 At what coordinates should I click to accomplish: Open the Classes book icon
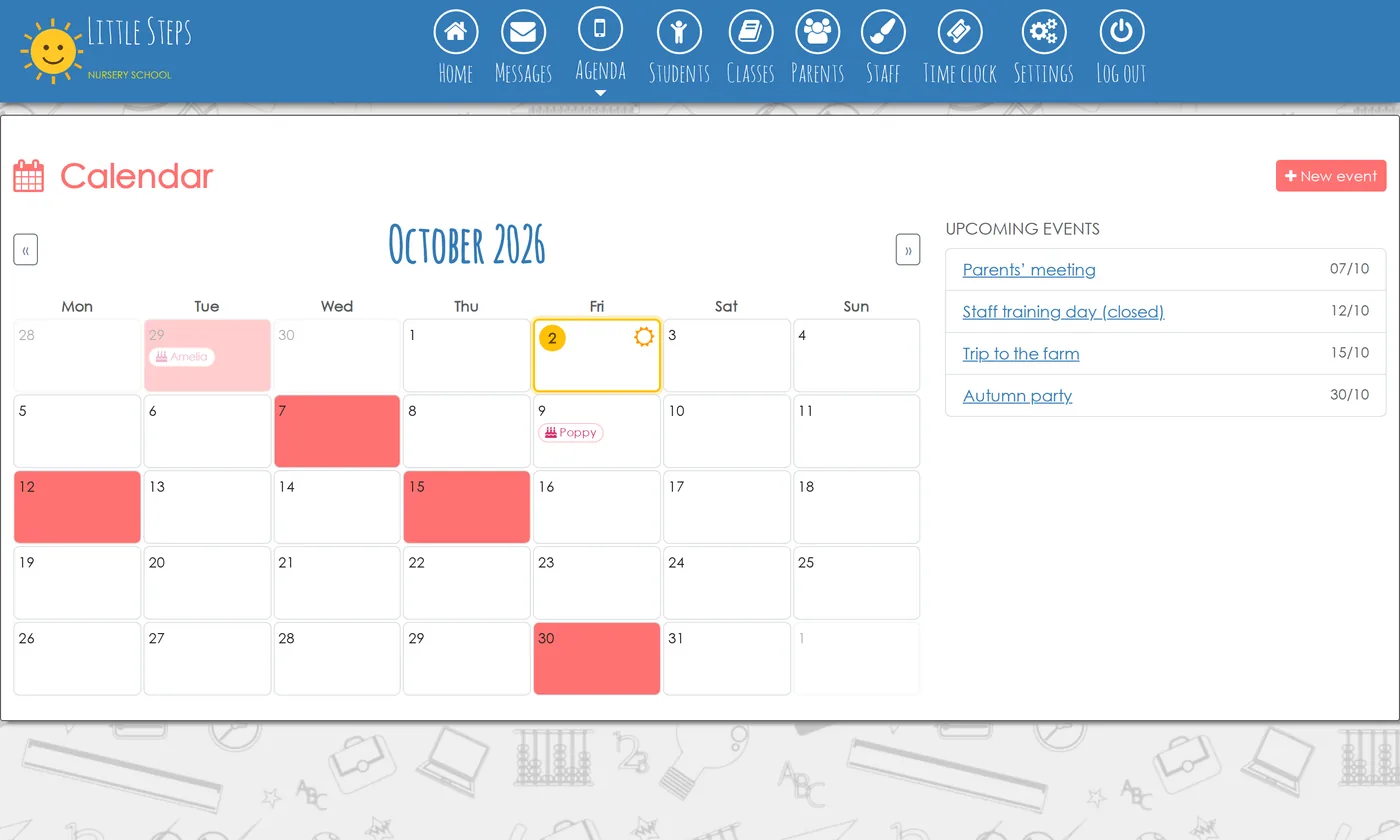(x=750, y=32)
